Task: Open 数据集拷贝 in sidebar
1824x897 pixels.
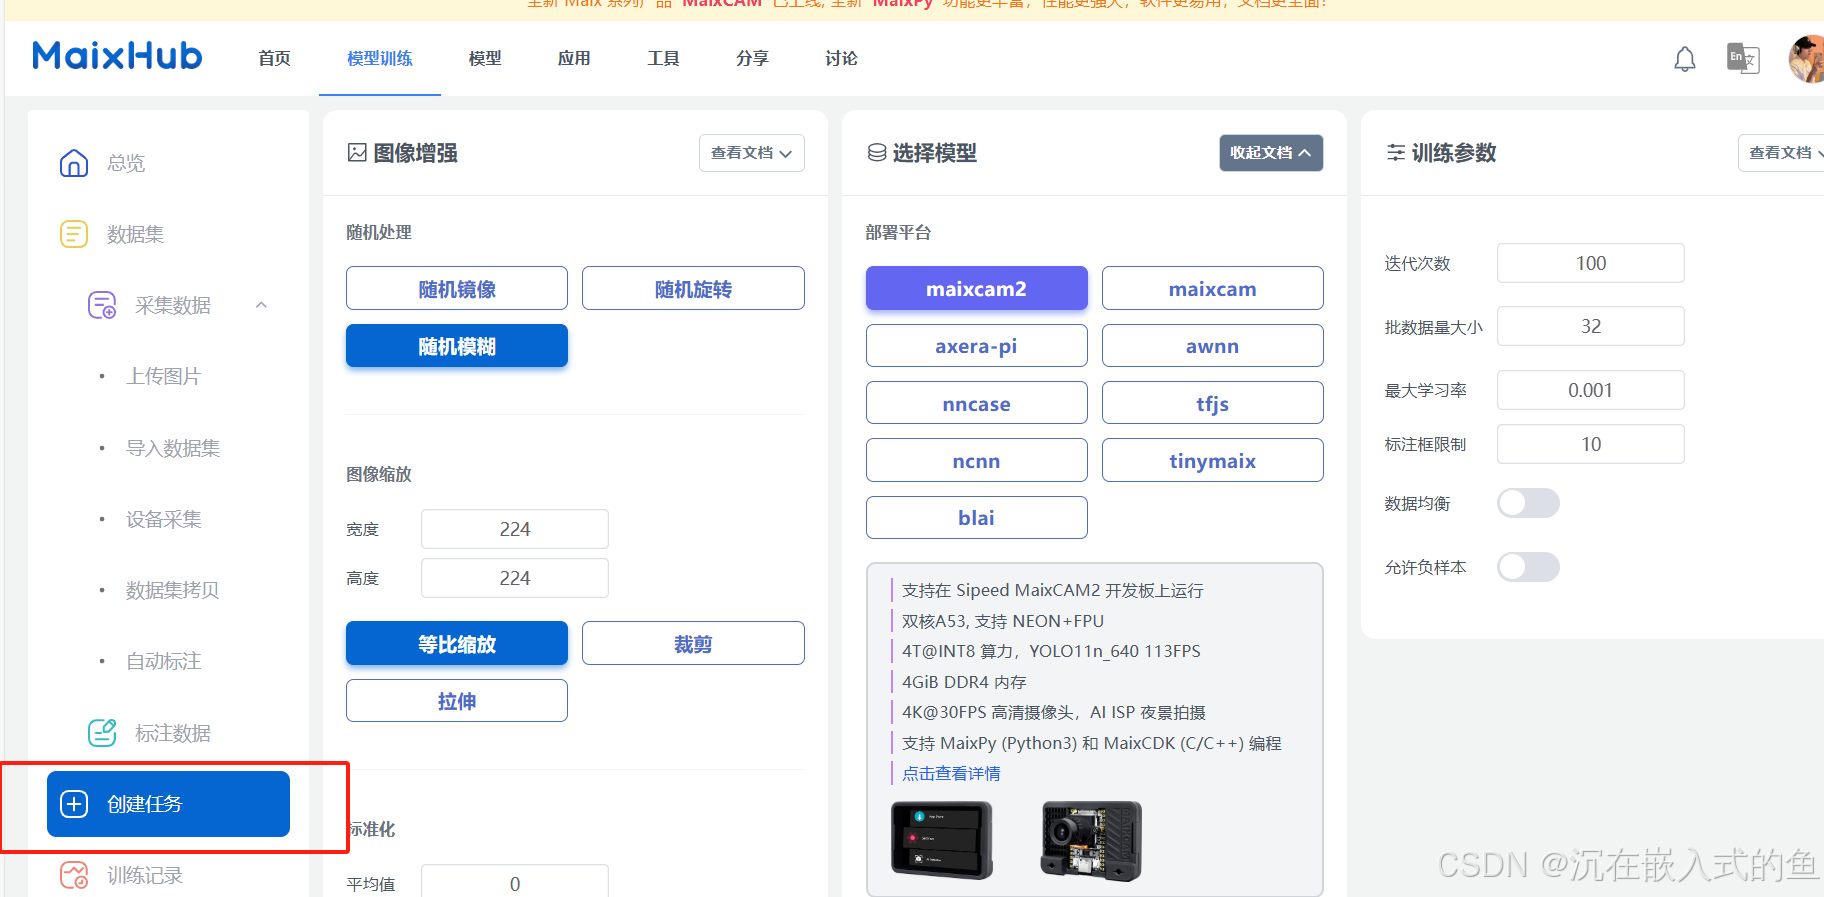Action: coord(173,590)
